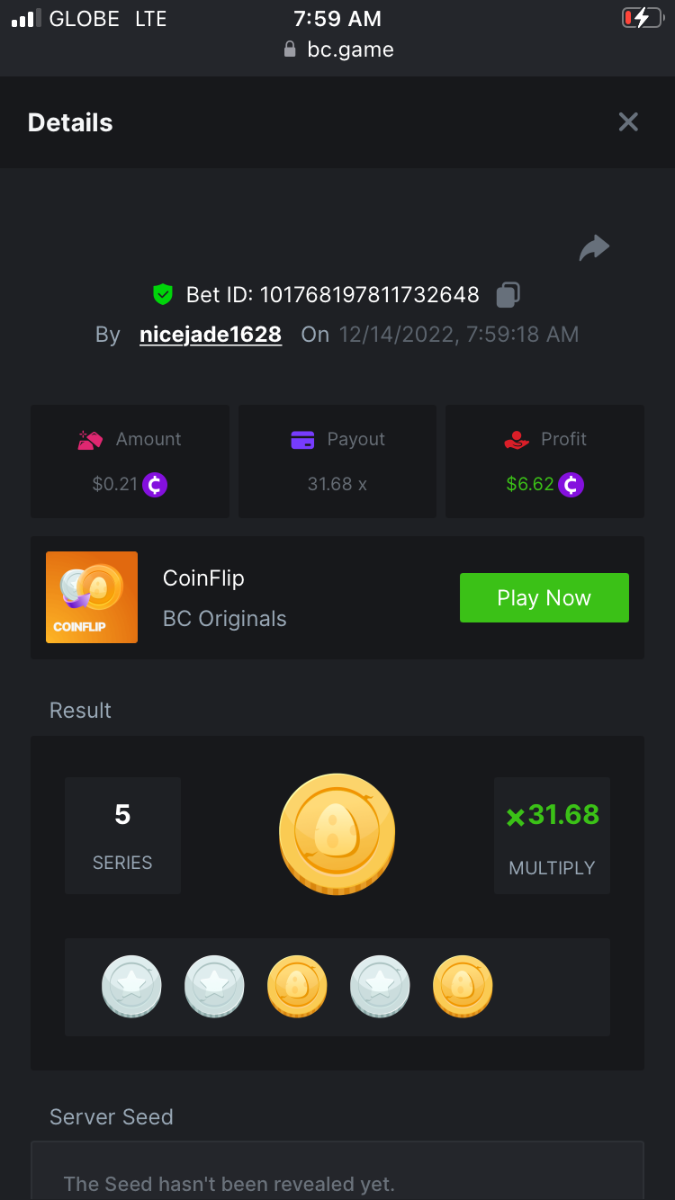Tap the x31.68 Multiply box
The height and width of the screenshot is (1200, 675).
tap(552, 836)
